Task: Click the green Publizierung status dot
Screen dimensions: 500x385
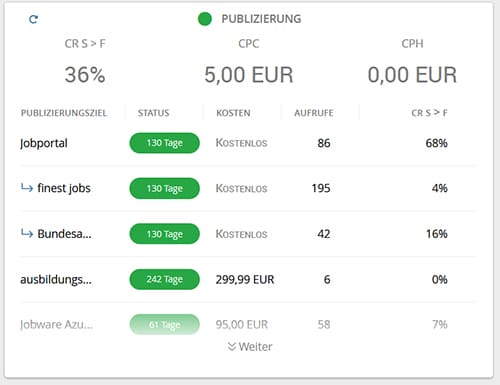Action: click(205, 19)
